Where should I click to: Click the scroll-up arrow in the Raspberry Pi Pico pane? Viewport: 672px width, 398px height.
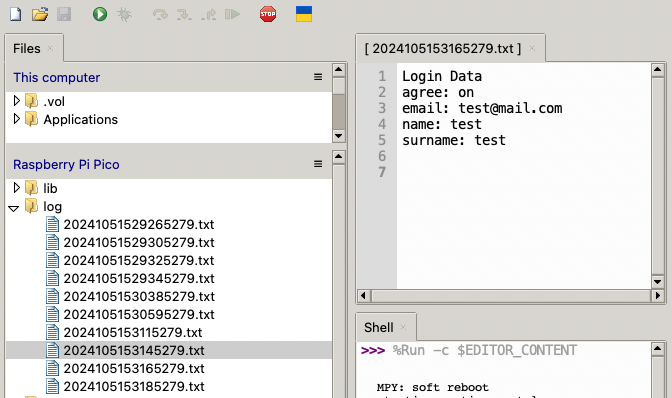pos(339,157)
